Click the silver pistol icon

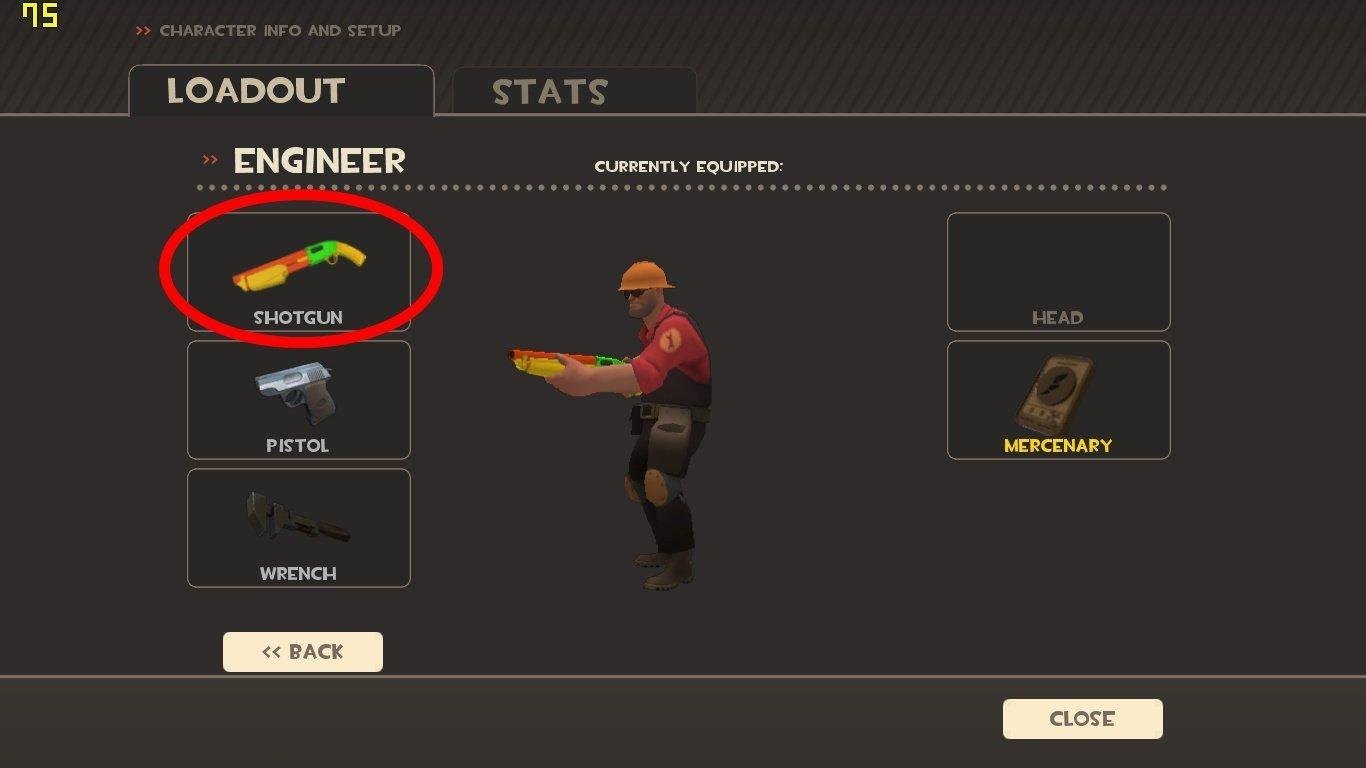tap(294, 395)
